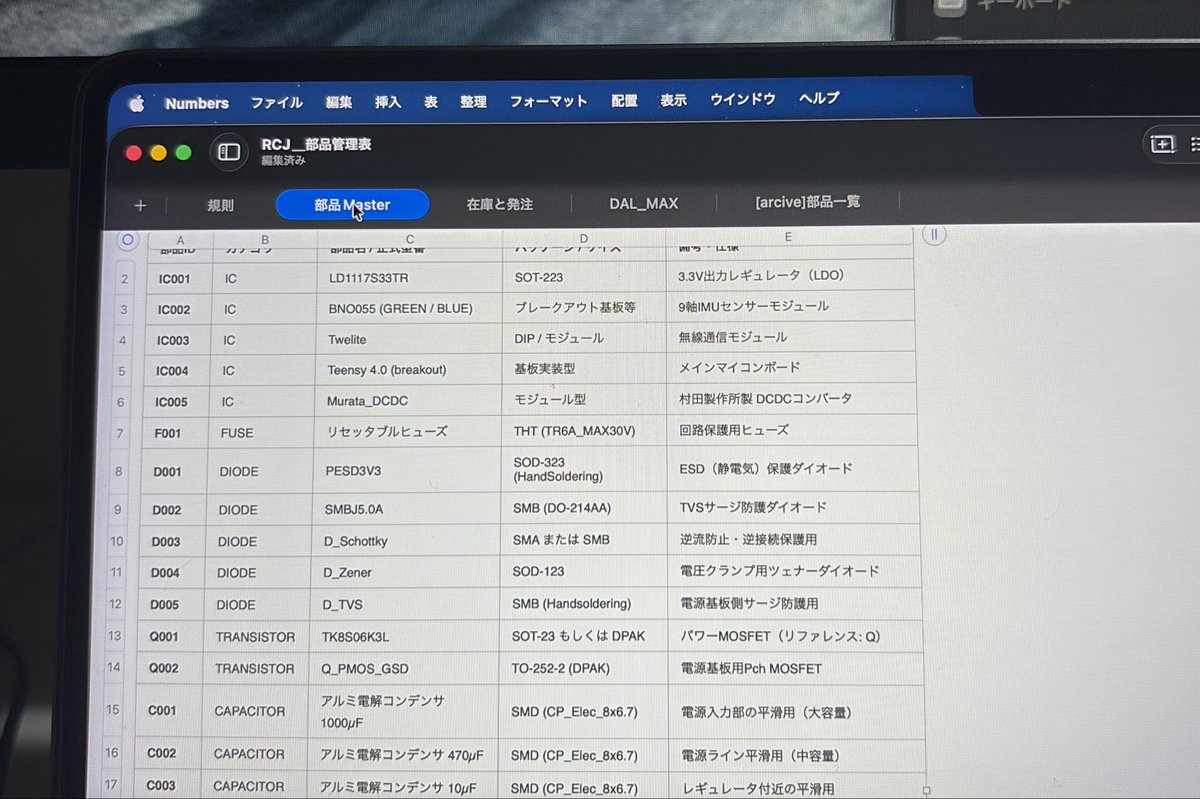The height and width of the screenshot is (799, 1200).
Task: Open the 挿入 menu
Action: (x=388, y=102)
